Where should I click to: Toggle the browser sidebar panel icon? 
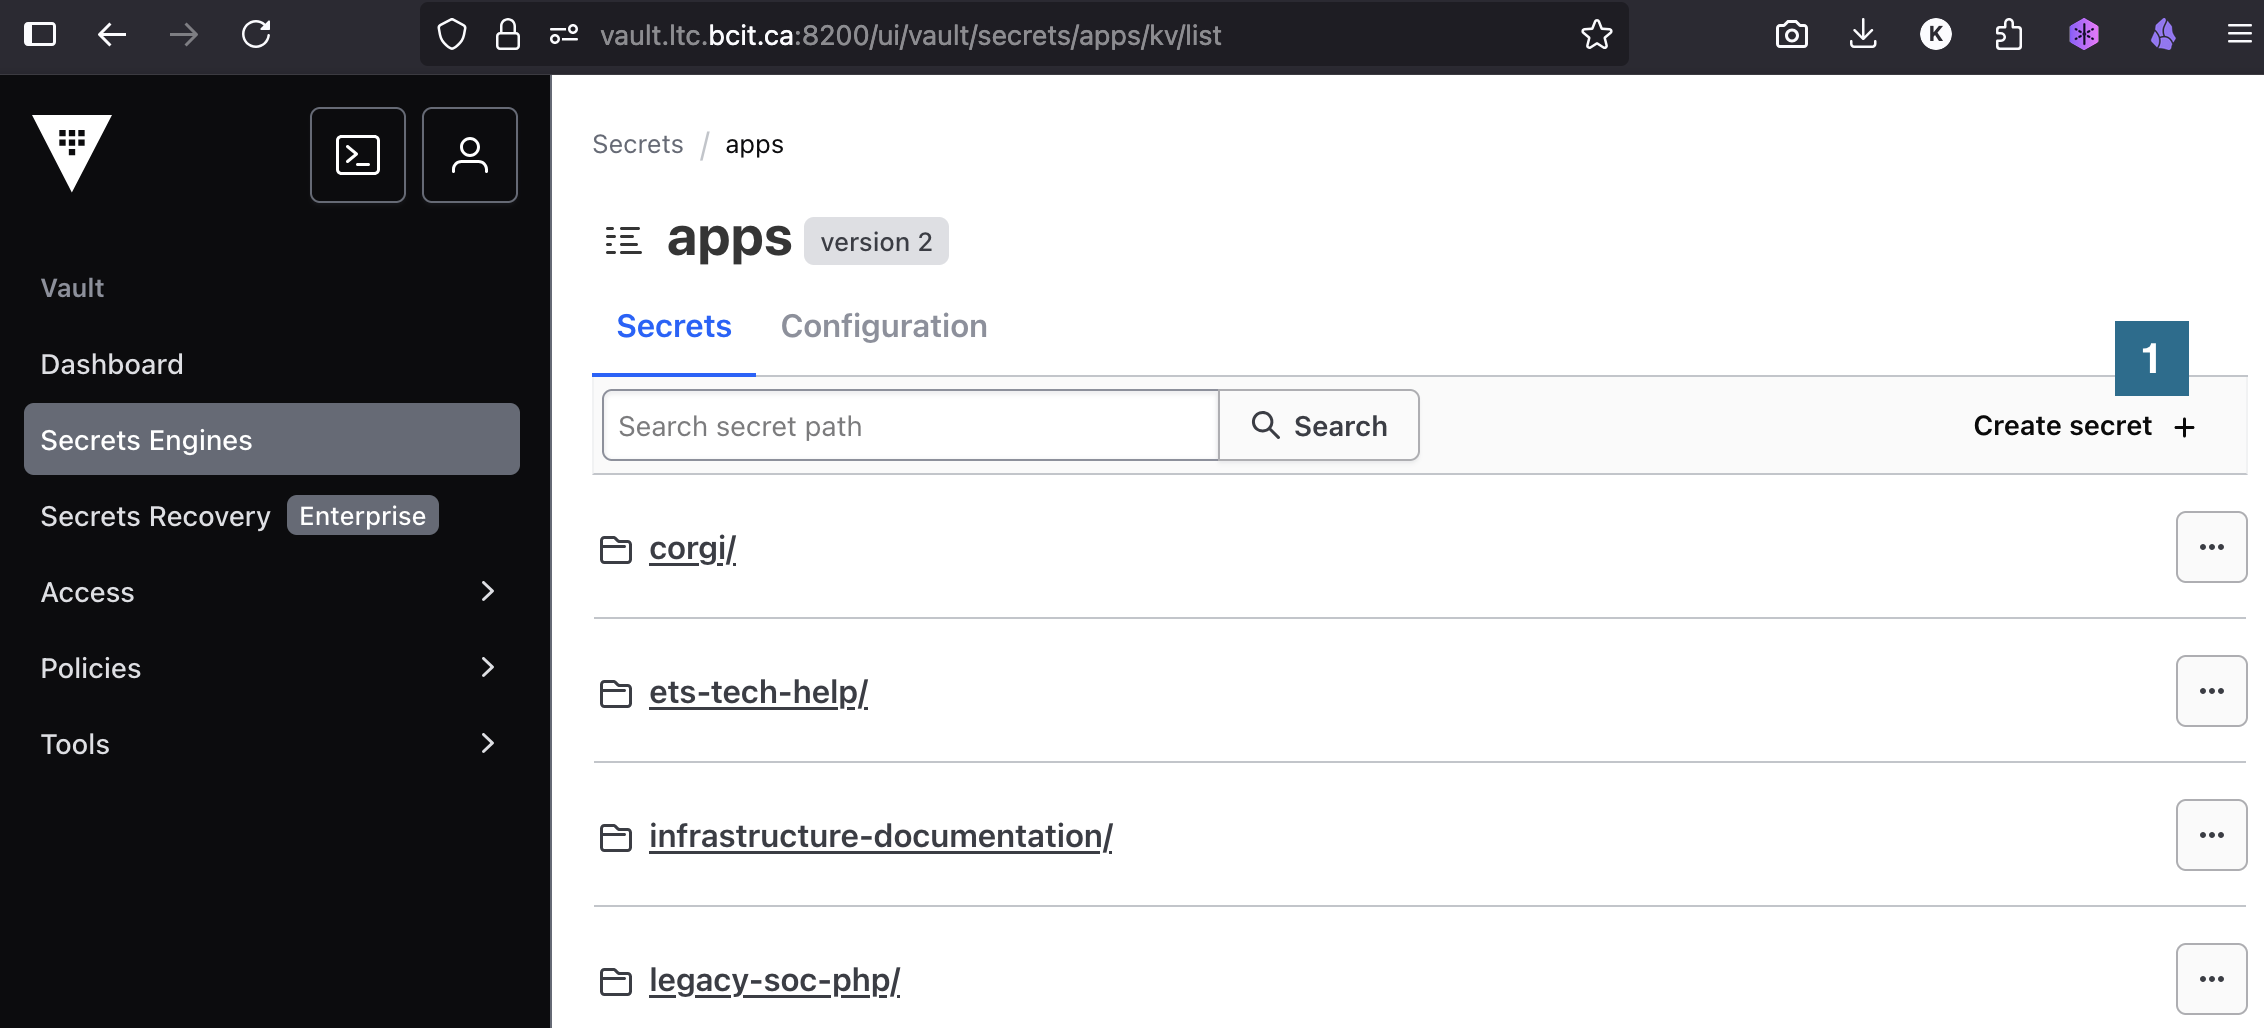[x=40, y=35]
